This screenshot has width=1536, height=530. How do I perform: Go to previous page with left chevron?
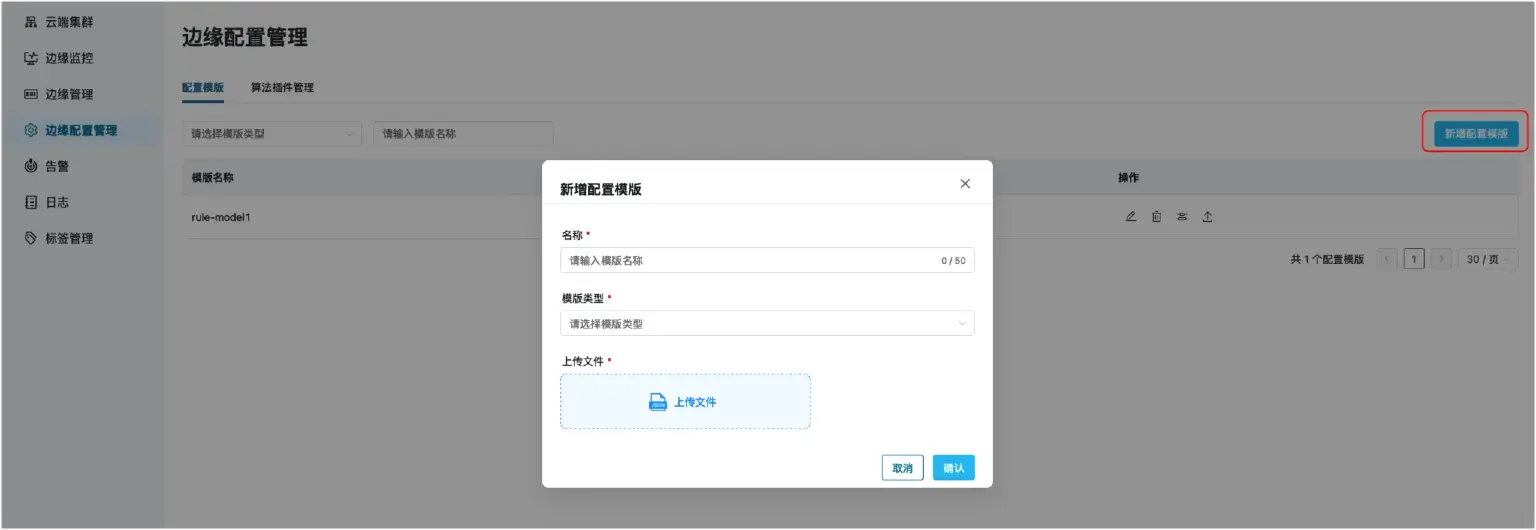[1387, 259]
